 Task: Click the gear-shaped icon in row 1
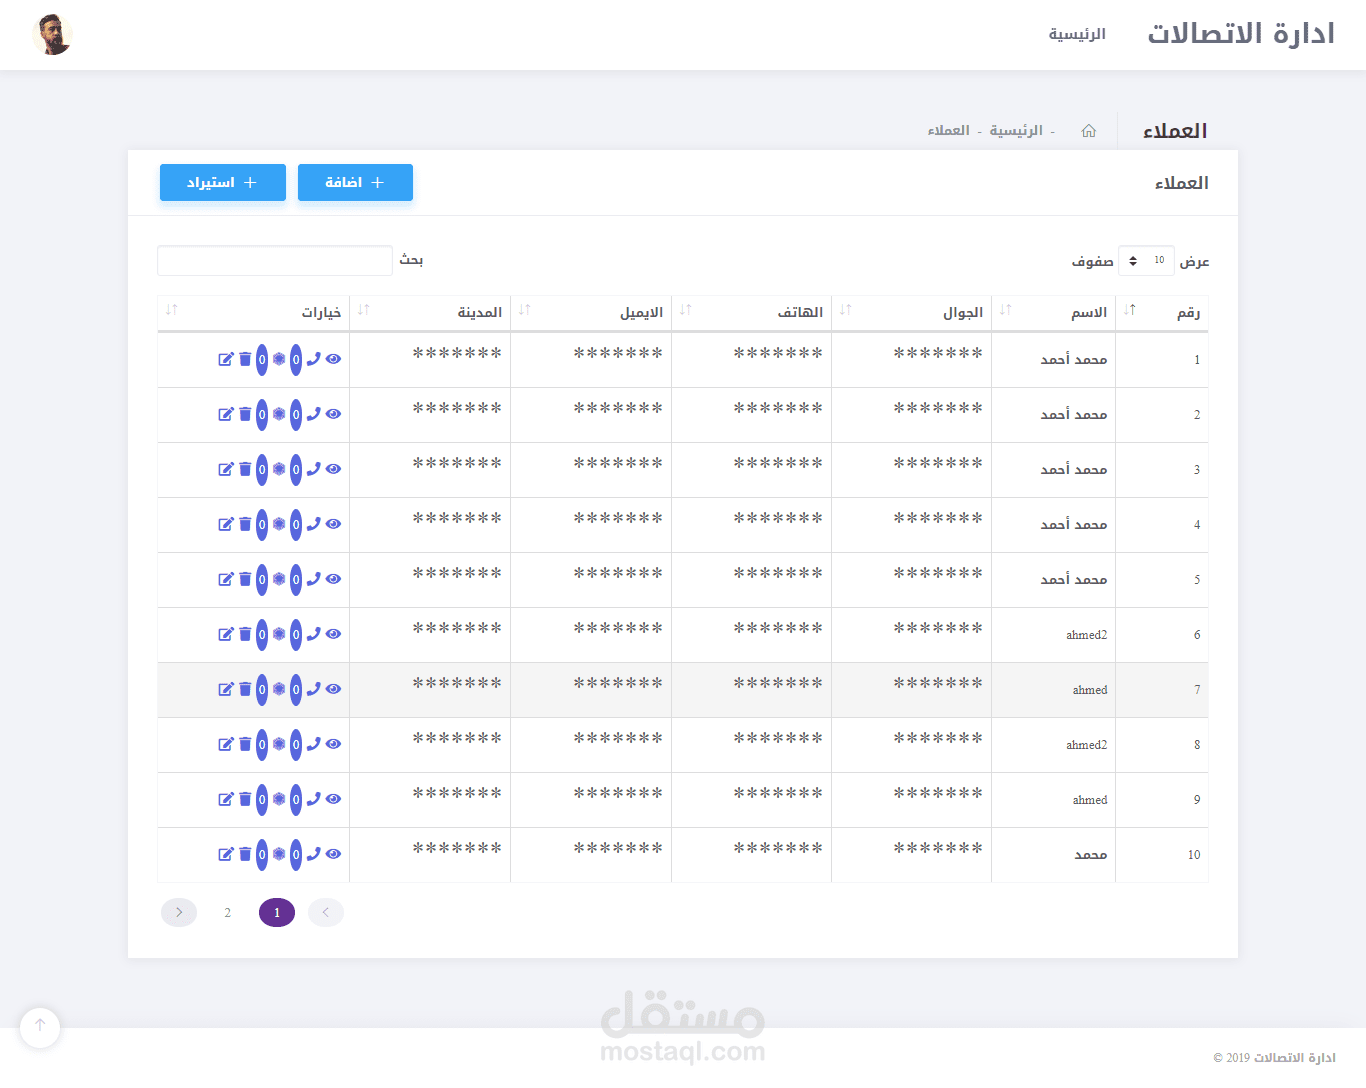coord(279,359)
